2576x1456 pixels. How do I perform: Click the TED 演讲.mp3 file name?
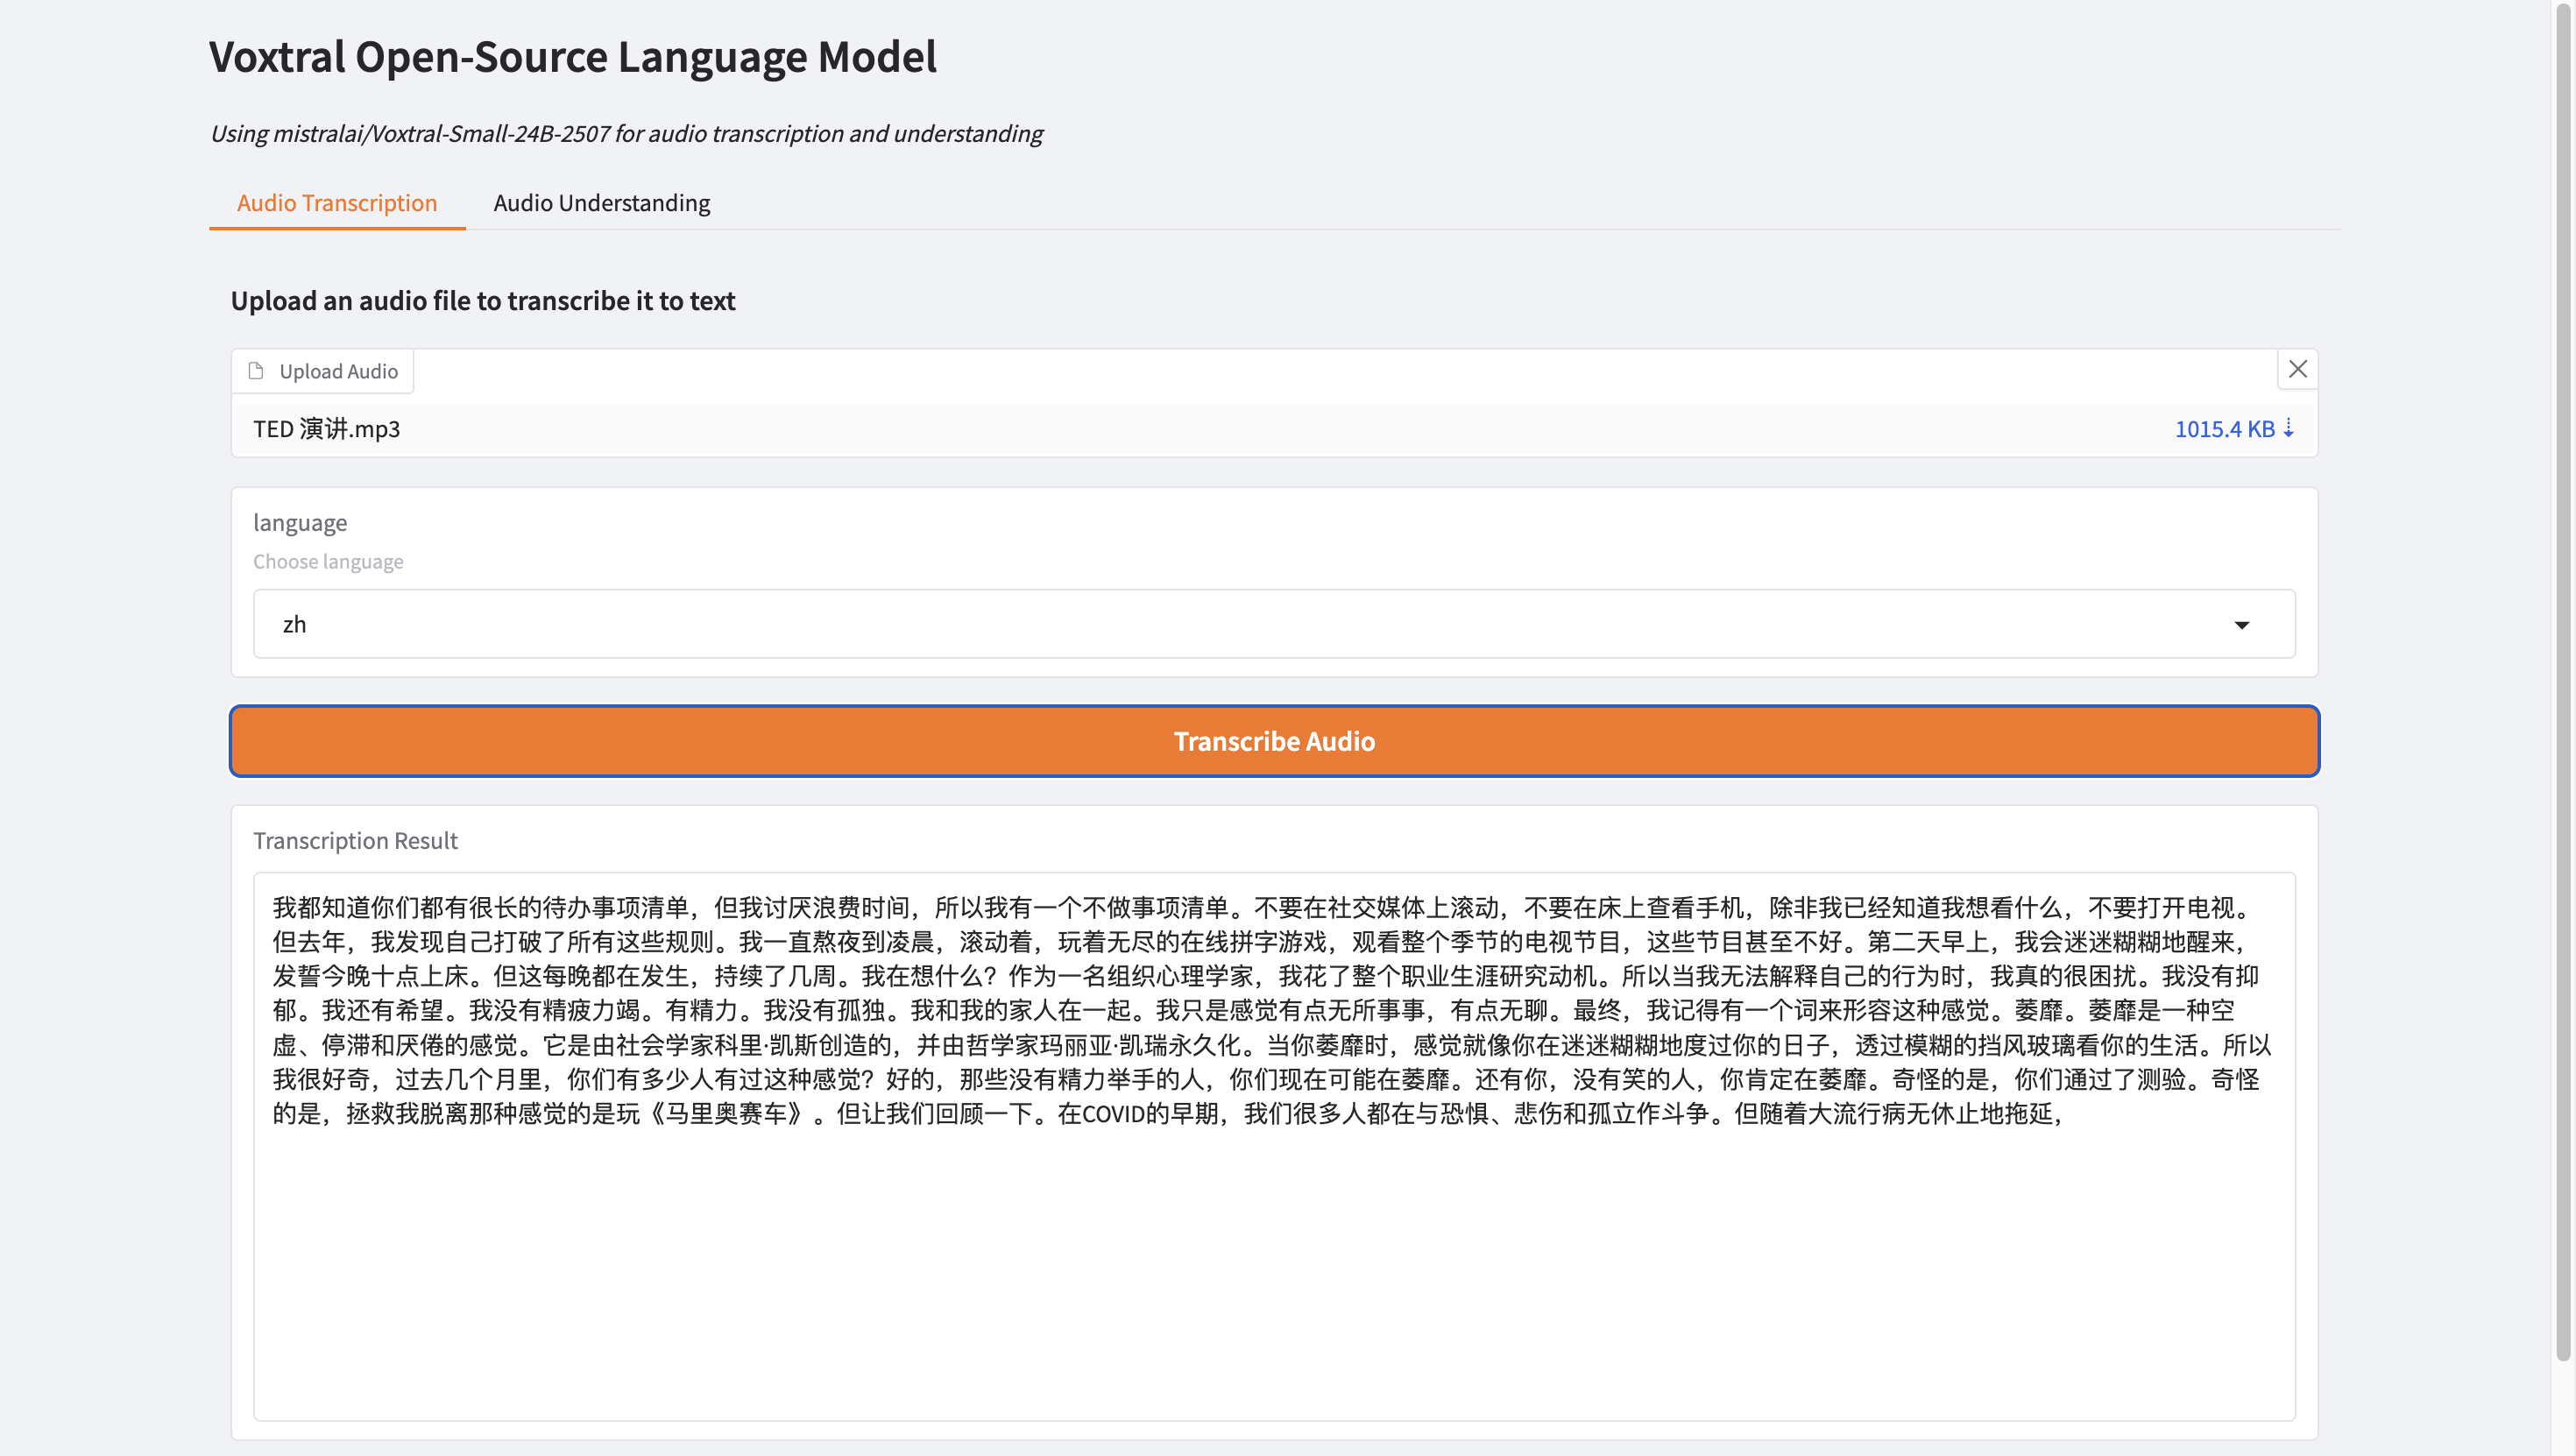(x=326, y=429)
